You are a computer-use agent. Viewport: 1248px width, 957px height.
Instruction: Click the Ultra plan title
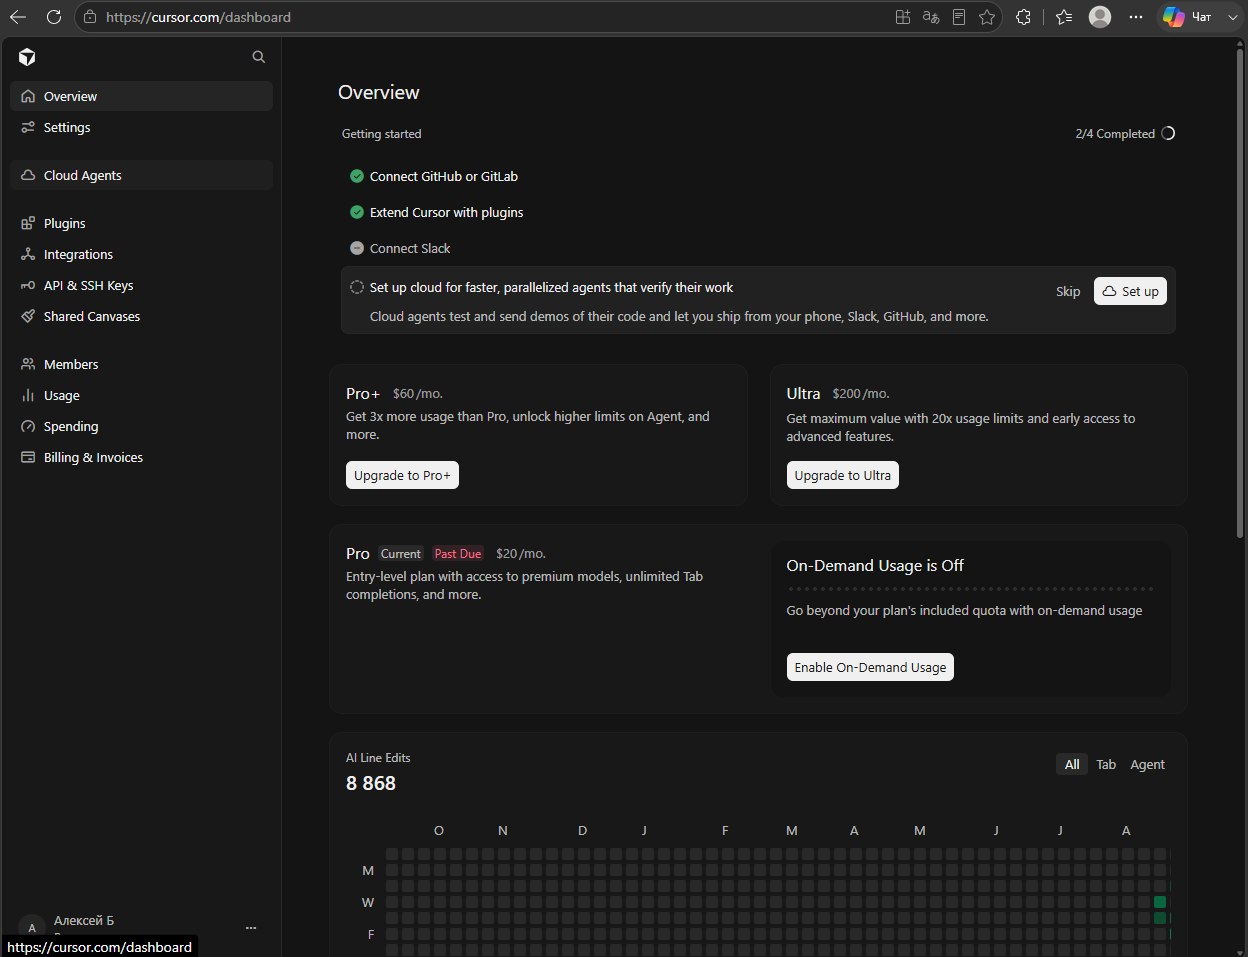(803, 394)
